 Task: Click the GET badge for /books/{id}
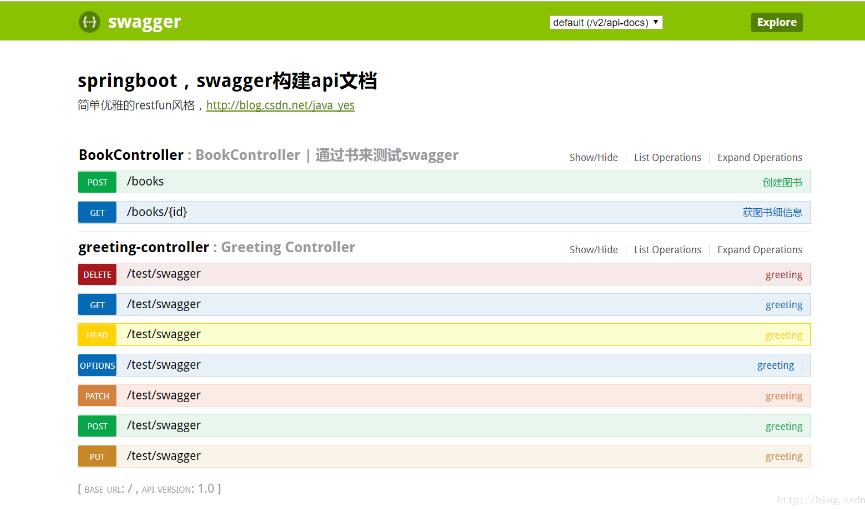[x=97, y=213]
